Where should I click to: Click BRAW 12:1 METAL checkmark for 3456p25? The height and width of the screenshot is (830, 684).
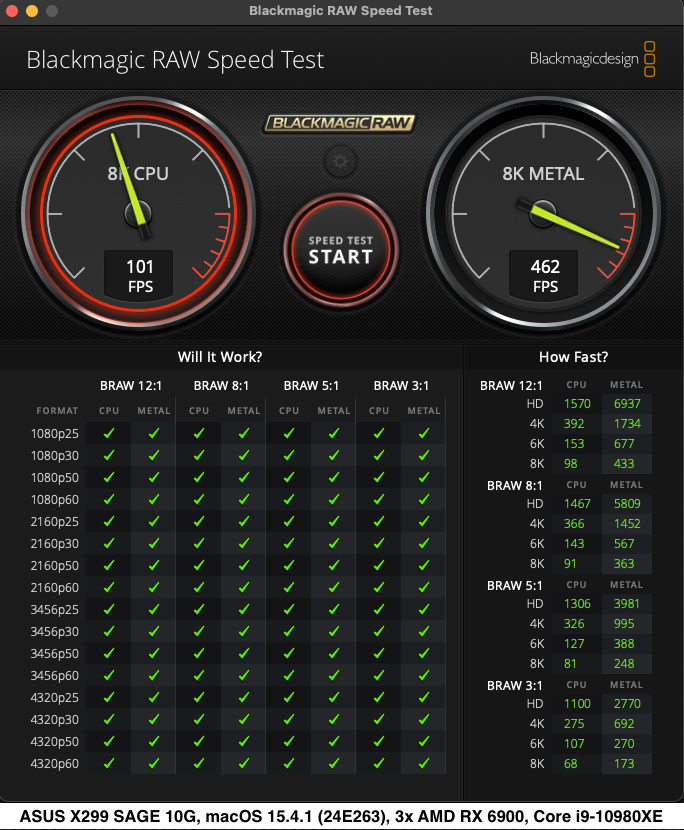154,610
